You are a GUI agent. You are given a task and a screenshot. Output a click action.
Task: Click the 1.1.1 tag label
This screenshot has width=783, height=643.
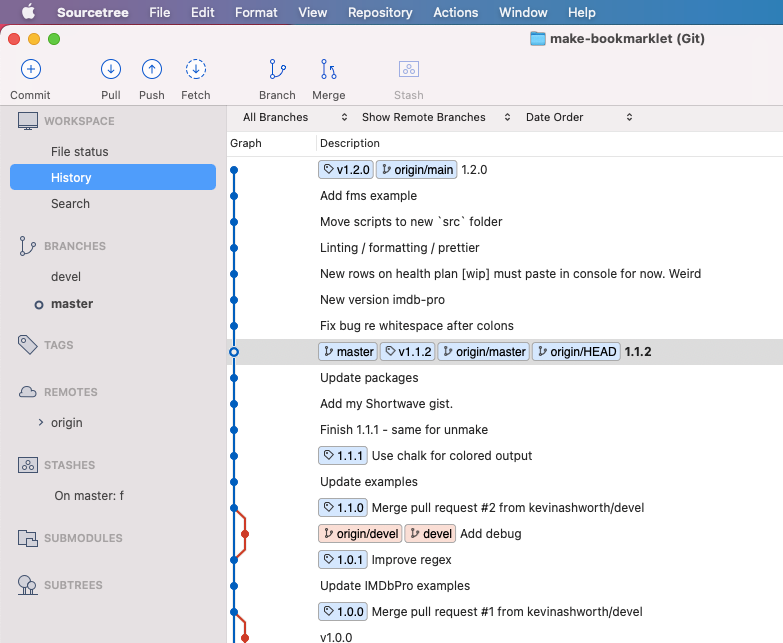[x=343, y=456]
